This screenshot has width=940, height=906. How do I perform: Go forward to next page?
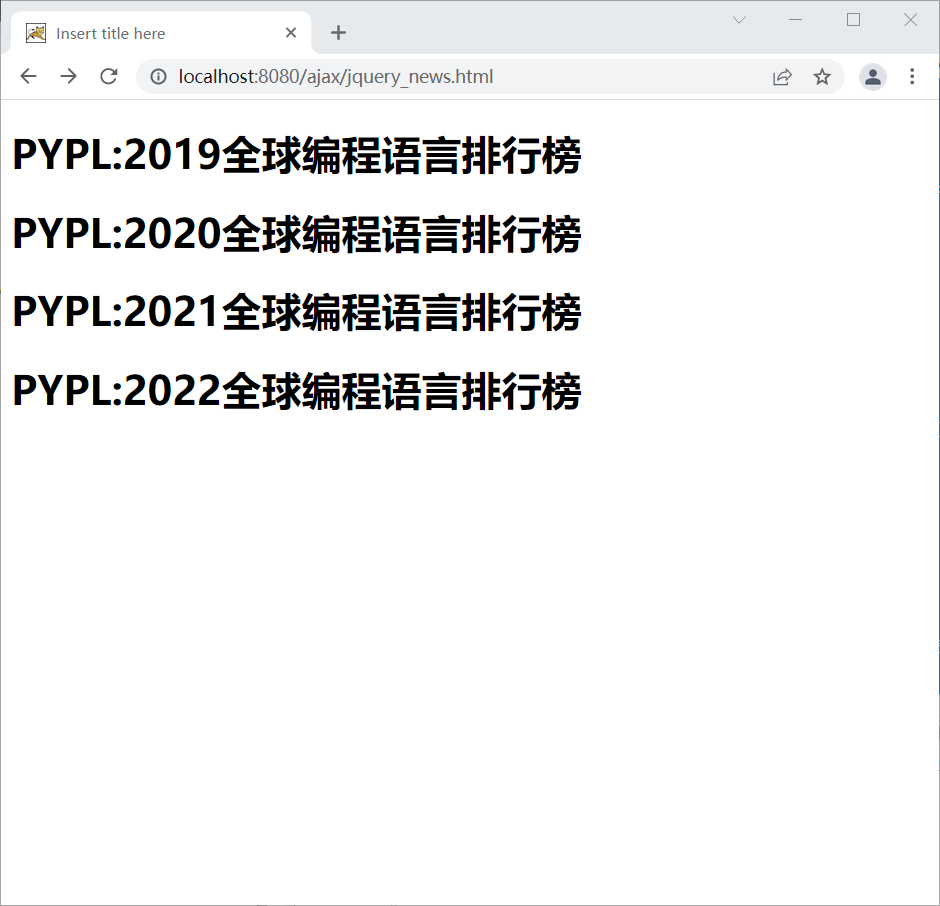pos(68,77)
